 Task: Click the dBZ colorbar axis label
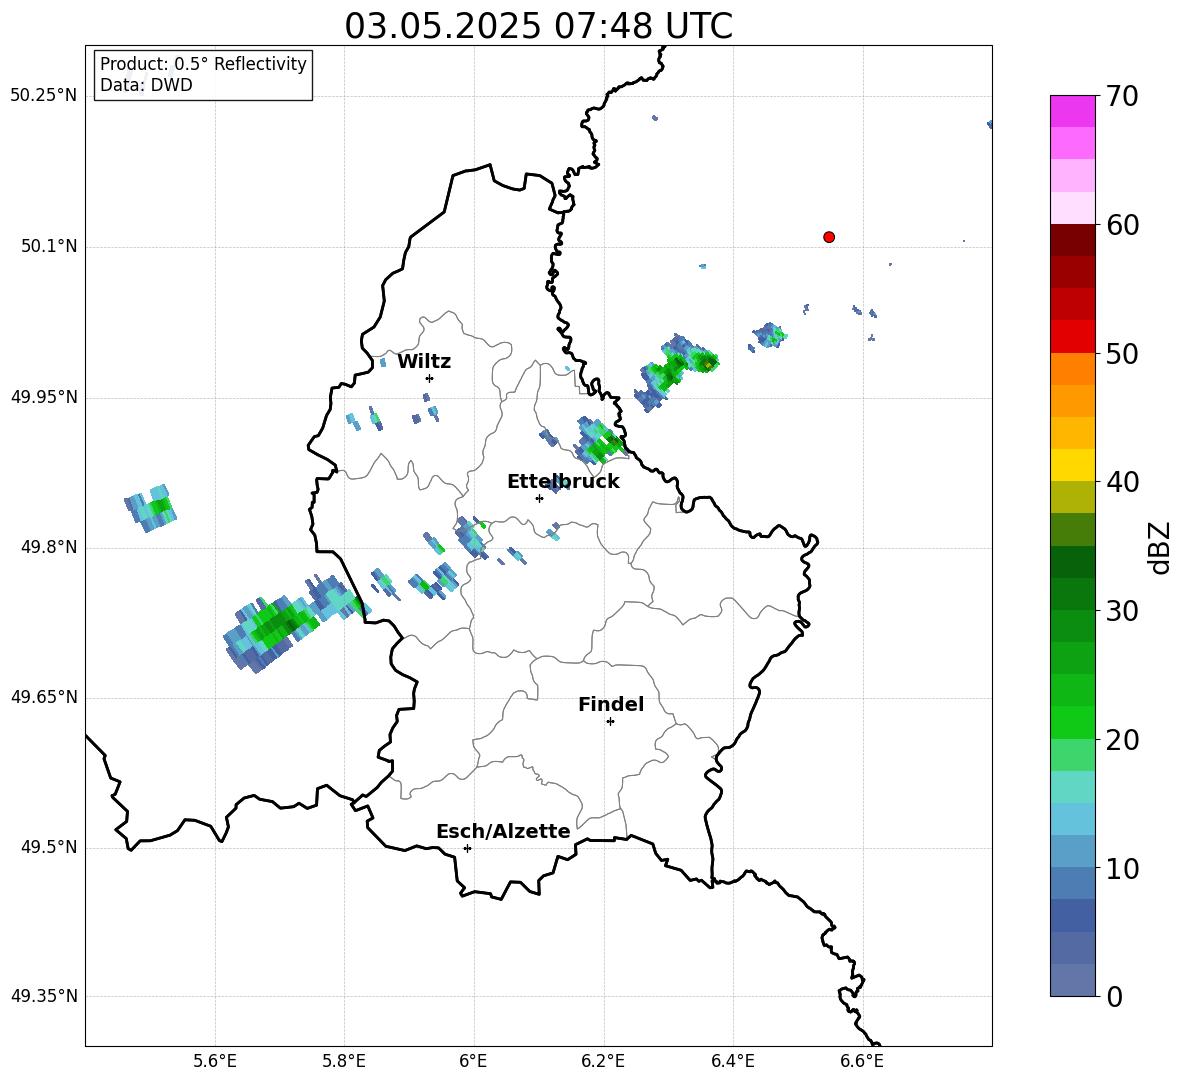coord(1159,547)
